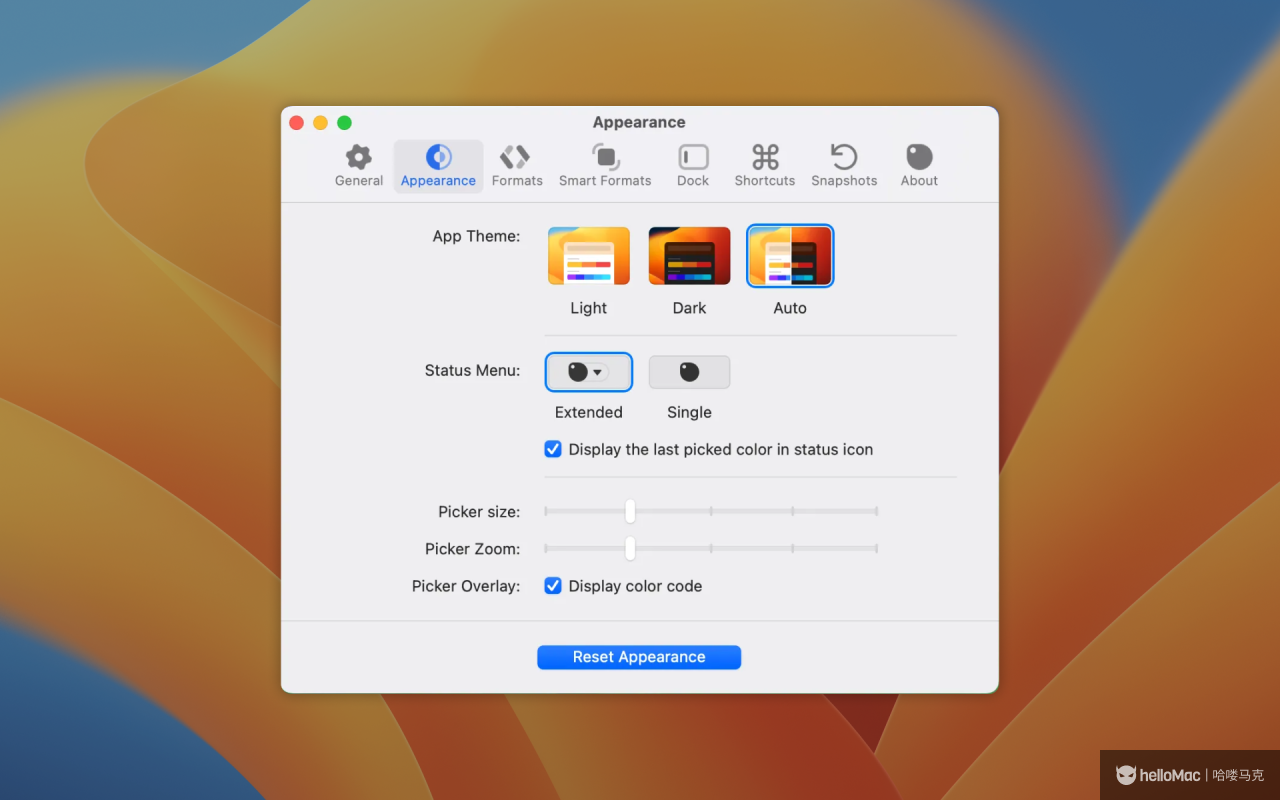The image size is (1280, 800).
Task: Toggle Display the last picked color checkbox
Action: click(553, 449)
